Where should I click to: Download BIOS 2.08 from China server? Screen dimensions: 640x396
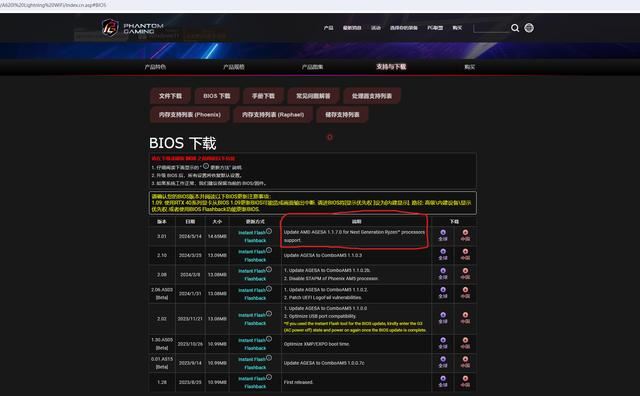click(465, 274)
